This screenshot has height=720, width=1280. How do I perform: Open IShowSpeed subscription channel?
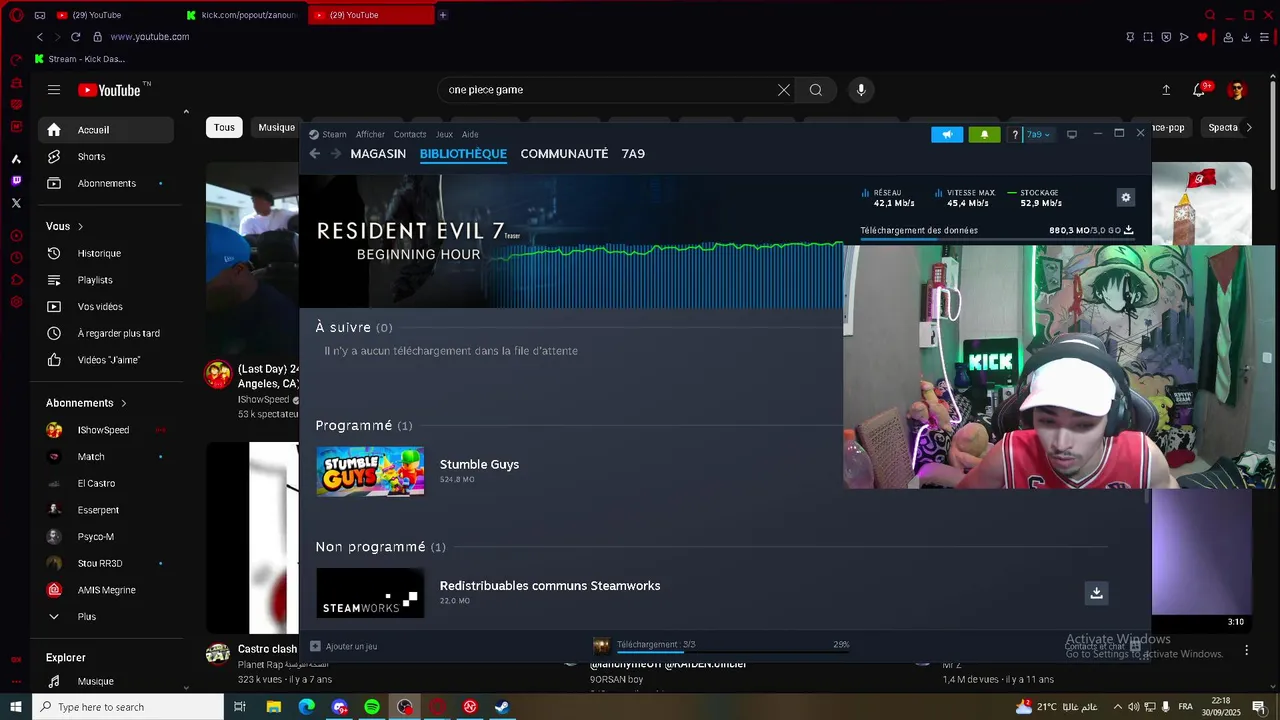coord(106,430)
